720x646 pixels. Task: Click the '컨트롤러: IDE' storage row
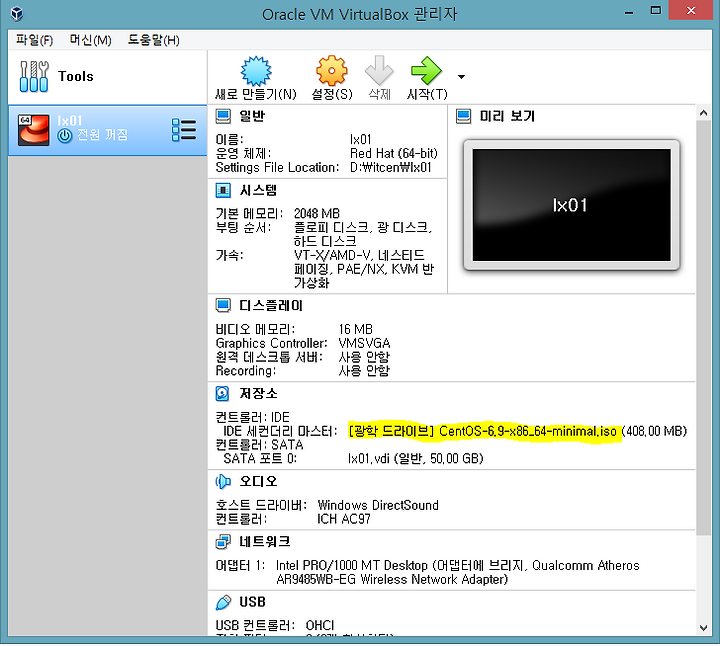point(253,417)
